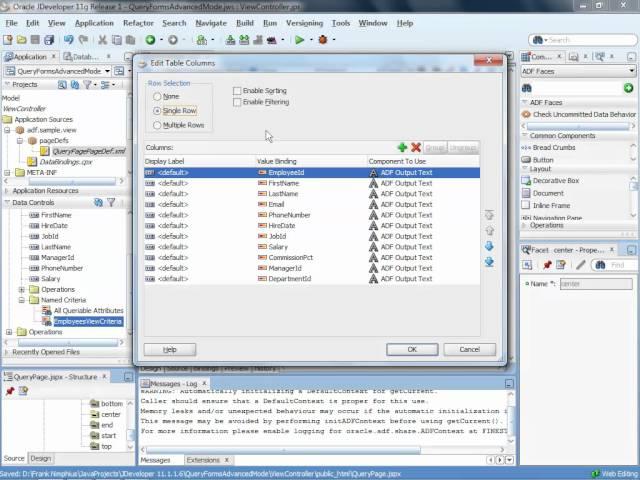
Task: Open the Versioning menu
Action: coord(304,23)
